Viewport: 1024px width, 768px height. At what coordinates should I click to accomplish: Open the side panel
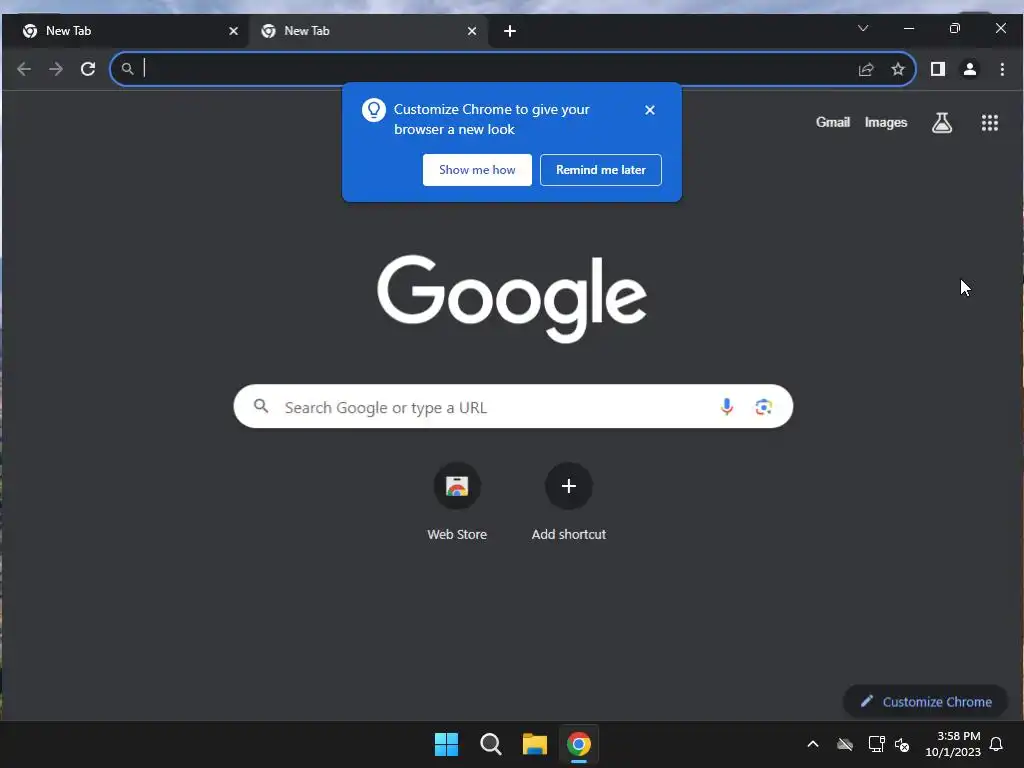click(x=938, y=69)
